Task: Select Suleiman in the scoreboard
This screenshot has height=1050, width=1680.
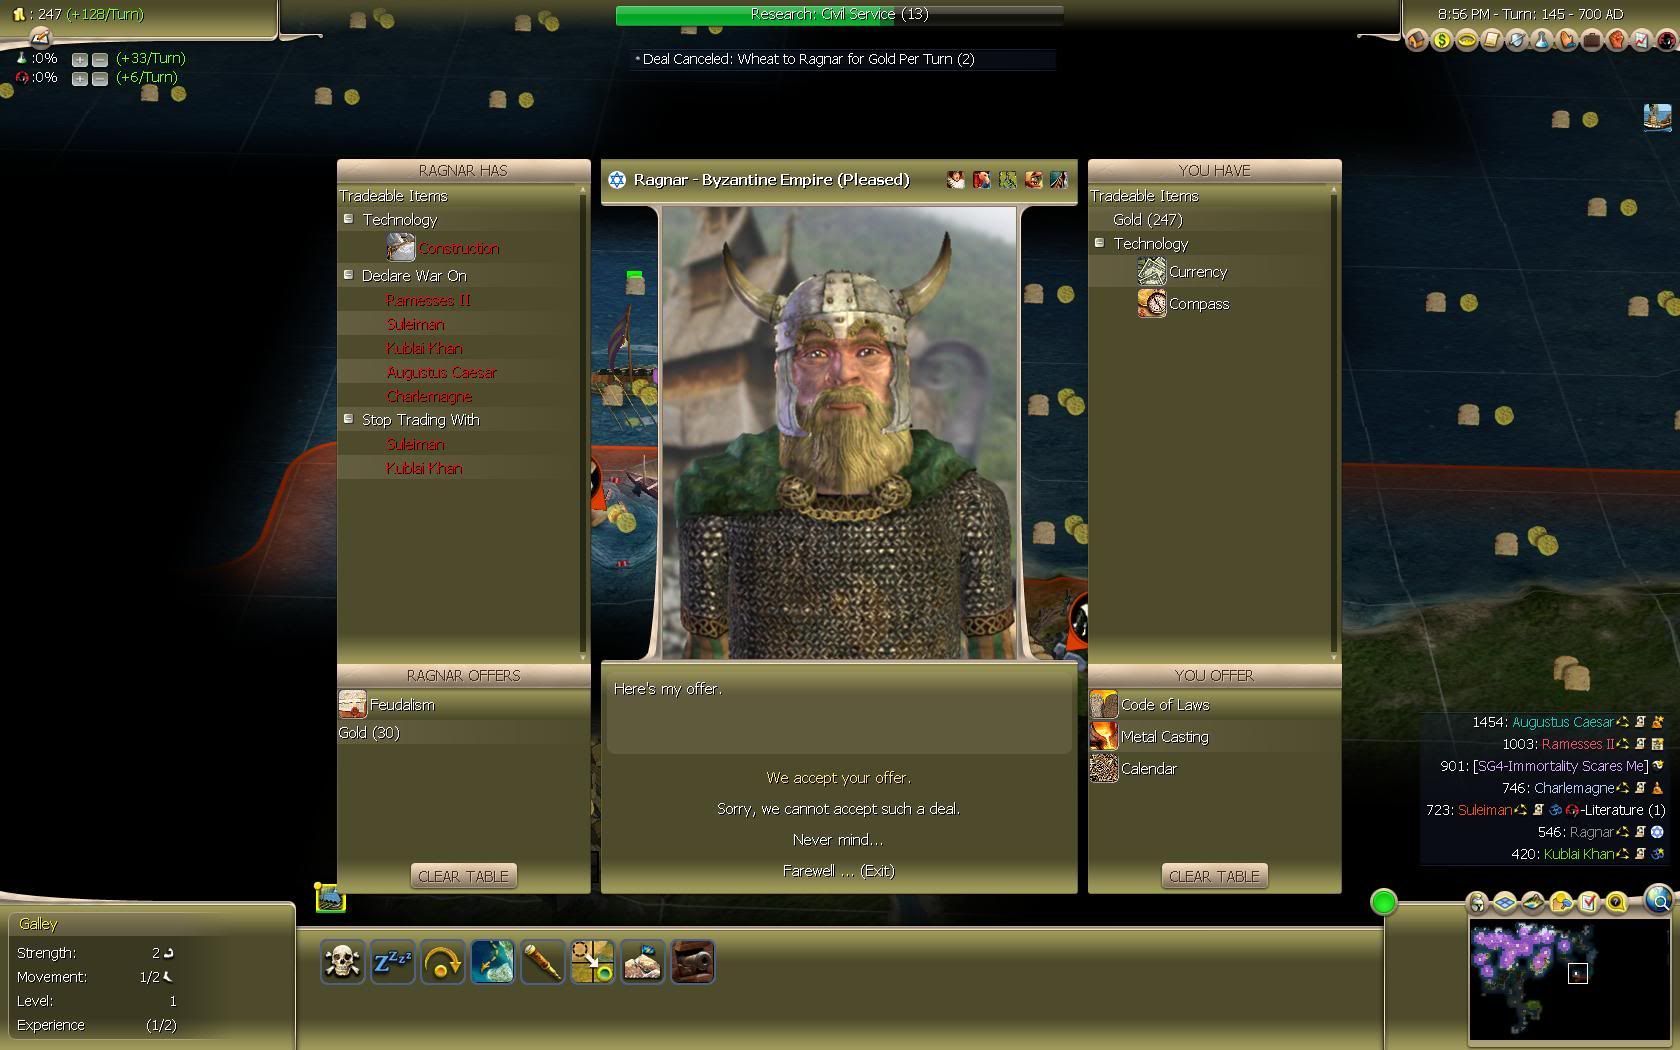Action: coord(1484,809)
